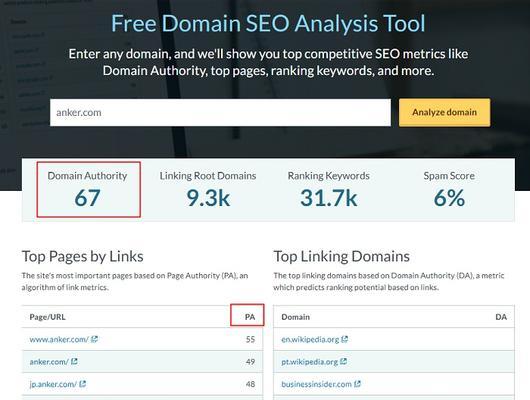The width and height of the screenshot is (530, 400).
Task: Open external link icon beside pt.wikipedia.org
Action: [x=343, y=361]
